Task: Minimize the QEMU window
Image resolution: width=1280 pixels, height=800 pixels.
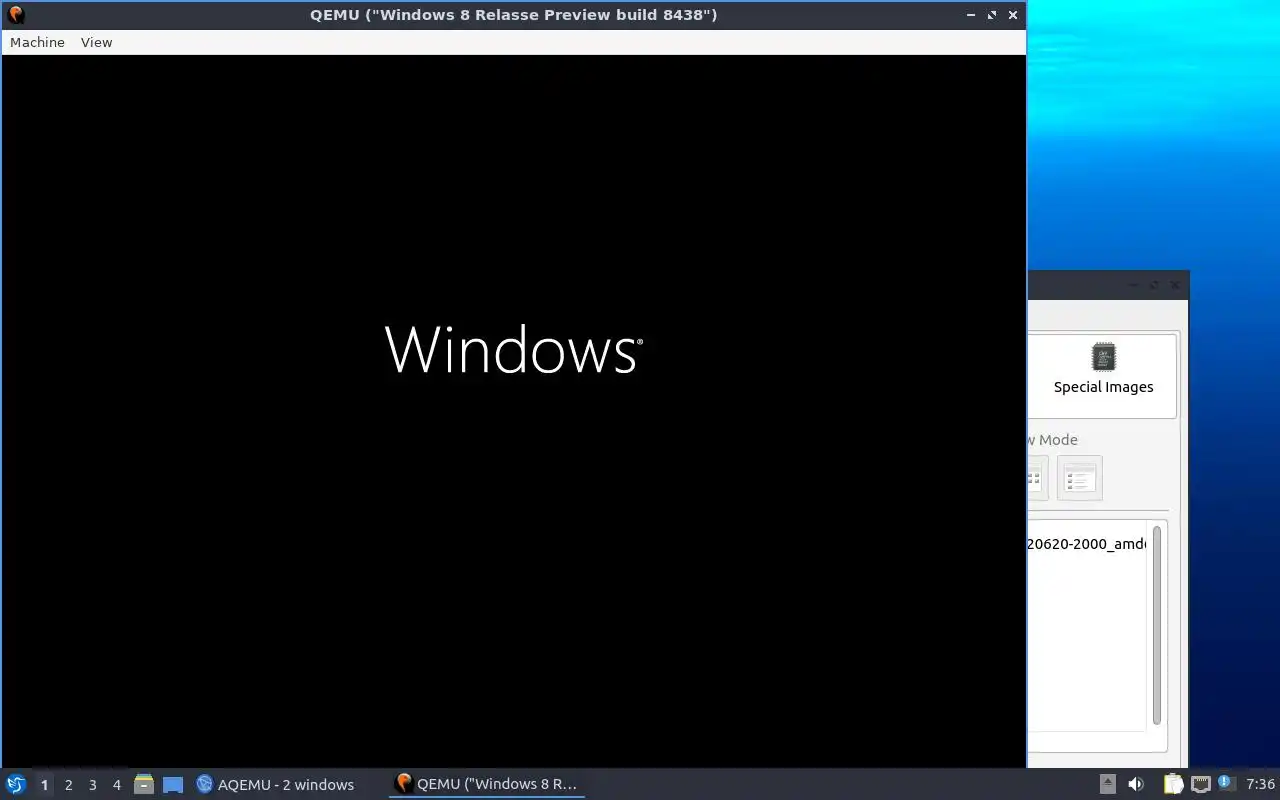Action: [971, 15]
